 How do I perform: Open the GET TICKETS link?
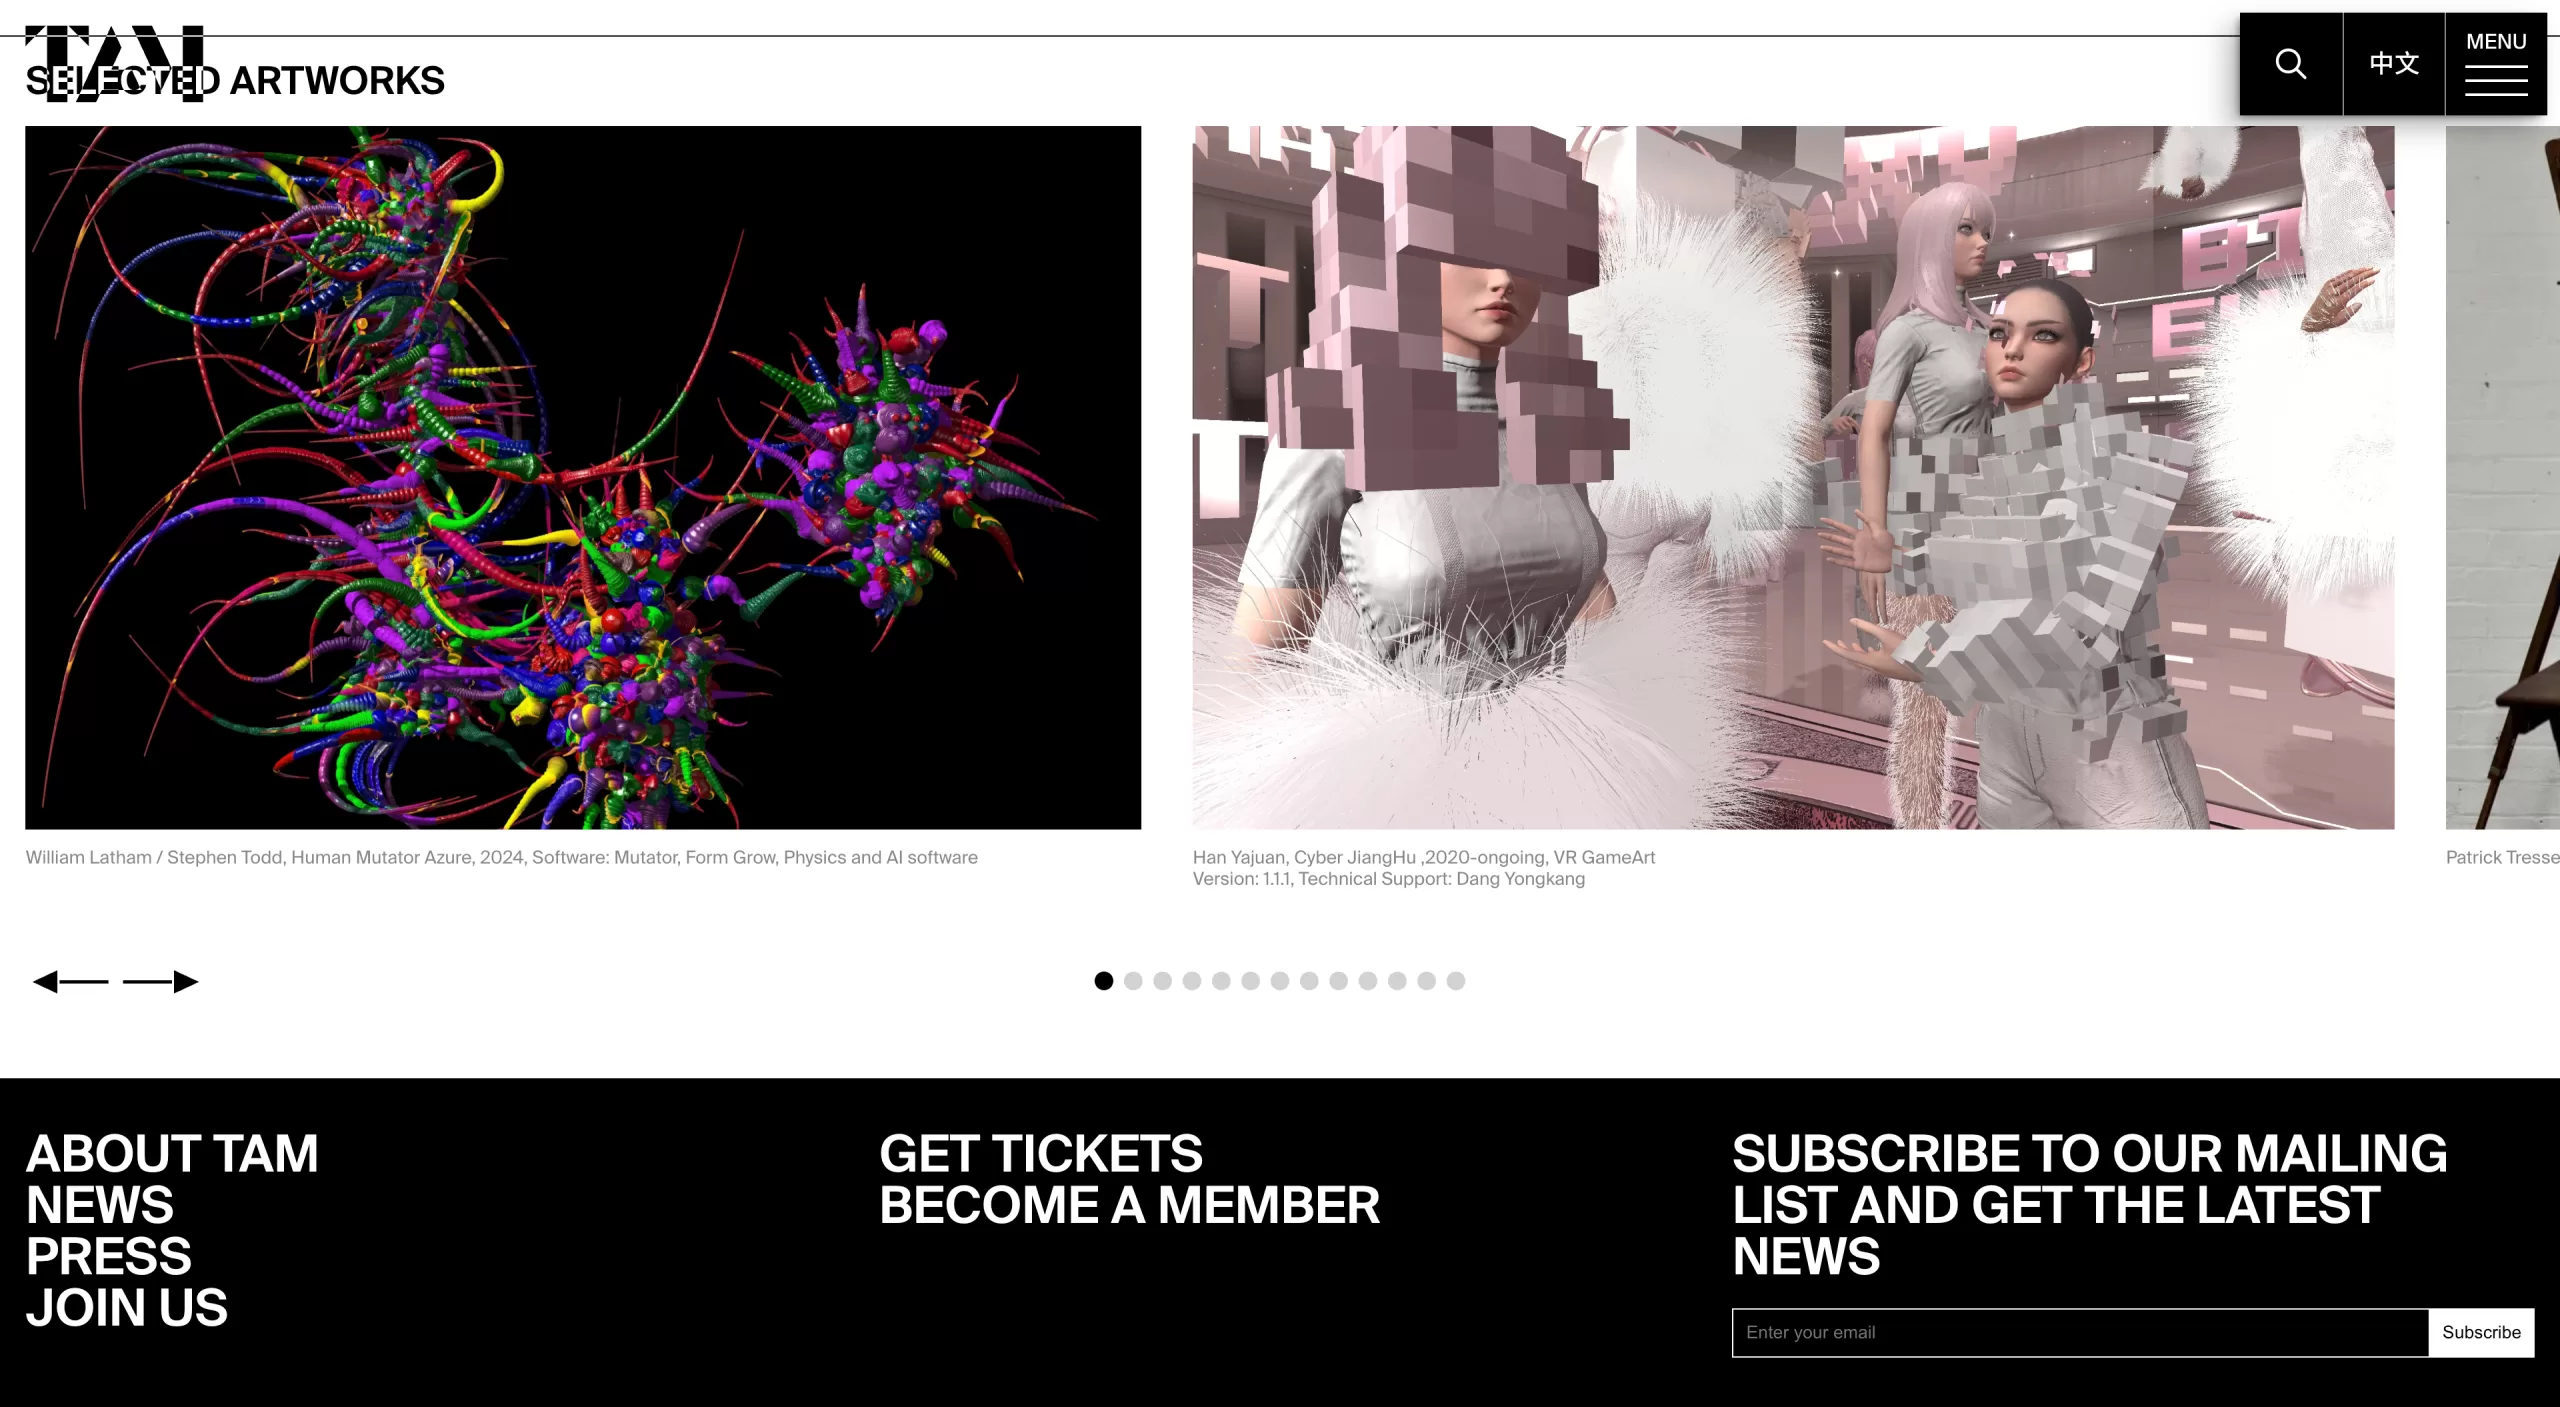point(1041,1153)
